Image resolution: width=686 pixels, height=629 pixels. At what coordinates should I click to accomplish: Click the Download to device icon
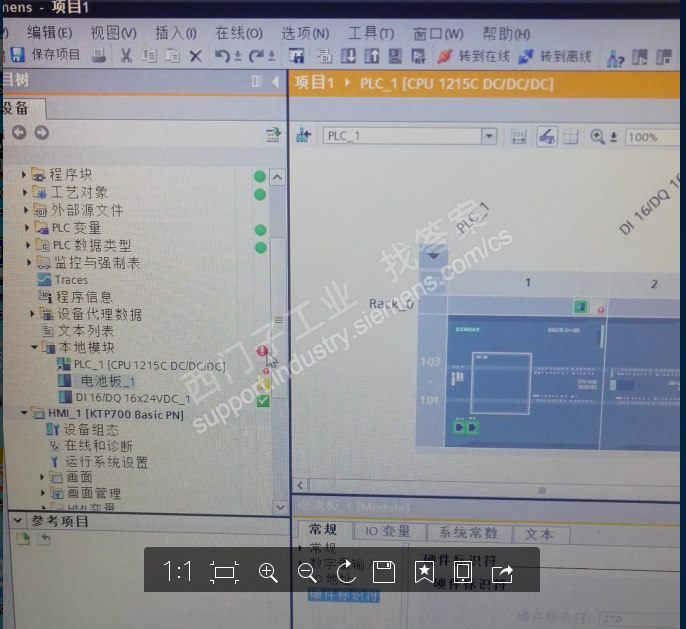click(x=348, y=56)
